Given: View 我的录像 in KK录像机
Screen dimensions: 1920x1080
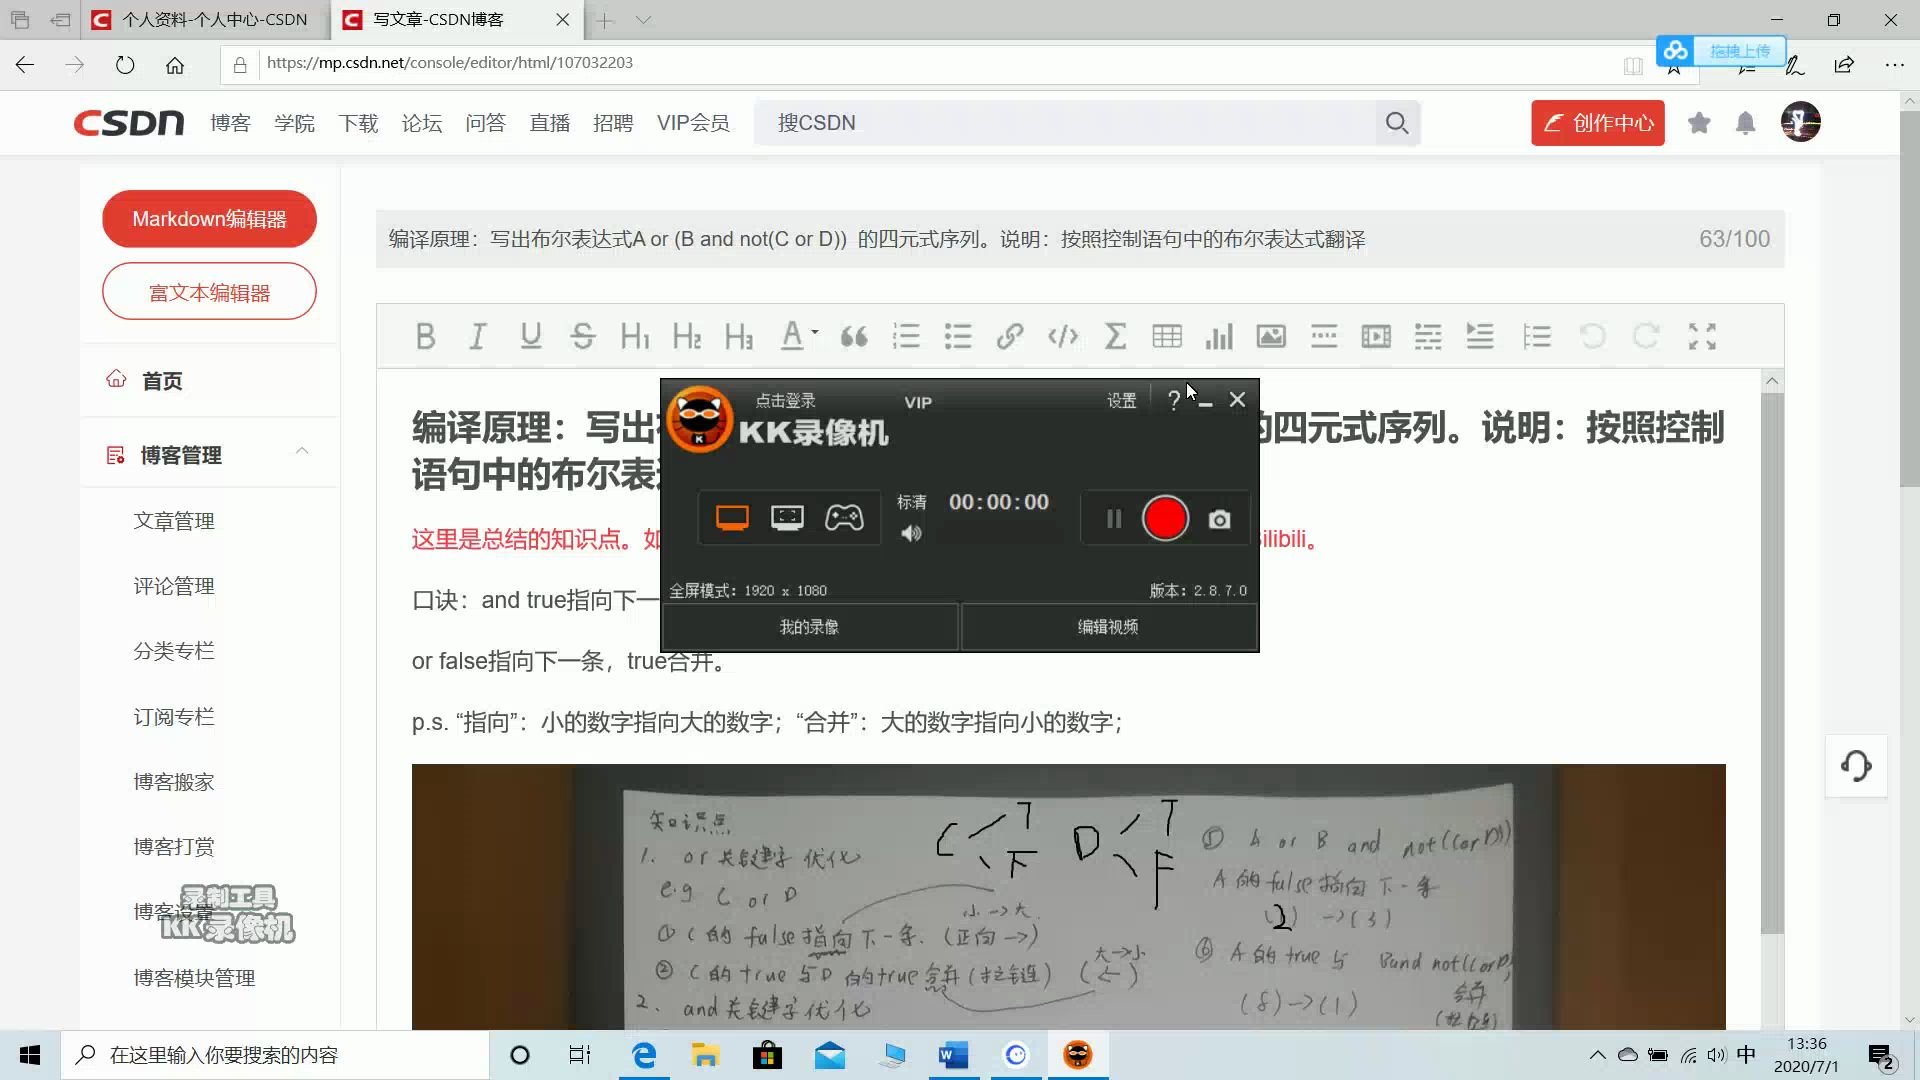Looking at the screenshot, I should click(x=809, y=626).
